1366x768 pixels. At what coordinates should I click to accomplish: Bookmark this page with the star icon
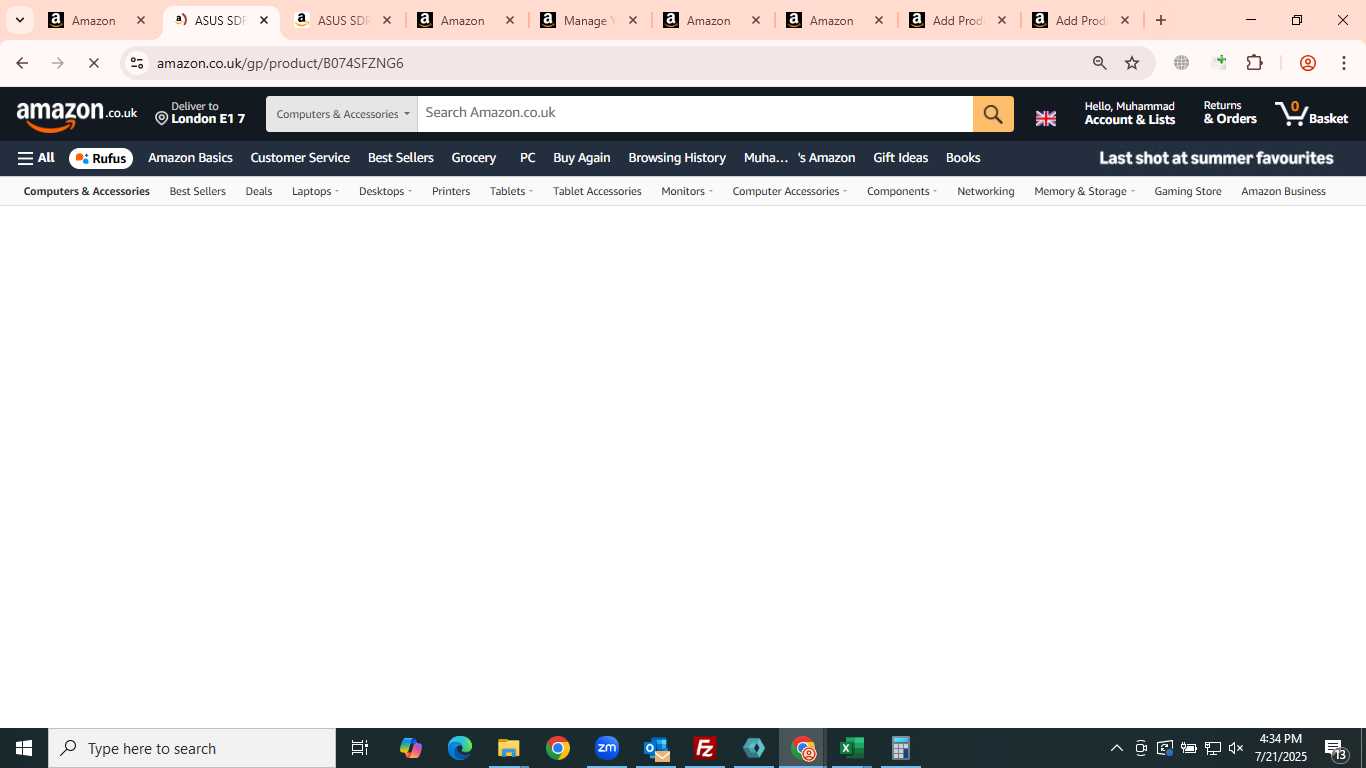point(1132,63)
